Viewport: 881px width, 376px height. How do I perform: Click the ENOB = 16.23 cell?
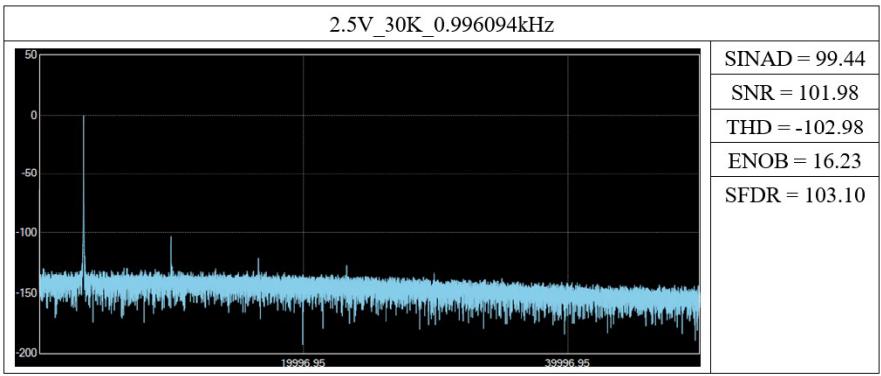(x=794, y=161)
